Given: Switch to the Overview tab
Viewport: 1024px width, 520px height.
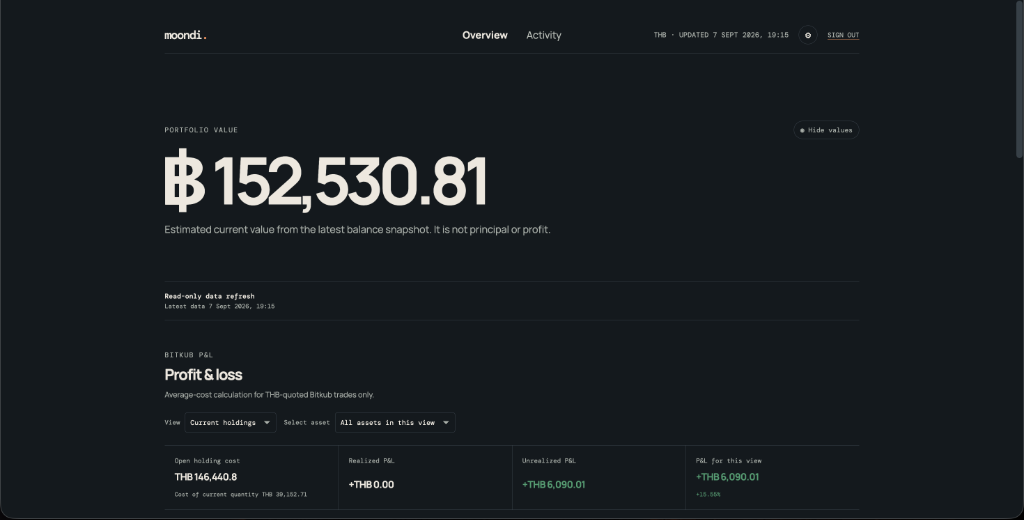Looking at the screenshot, I should [x=485, y=35].
